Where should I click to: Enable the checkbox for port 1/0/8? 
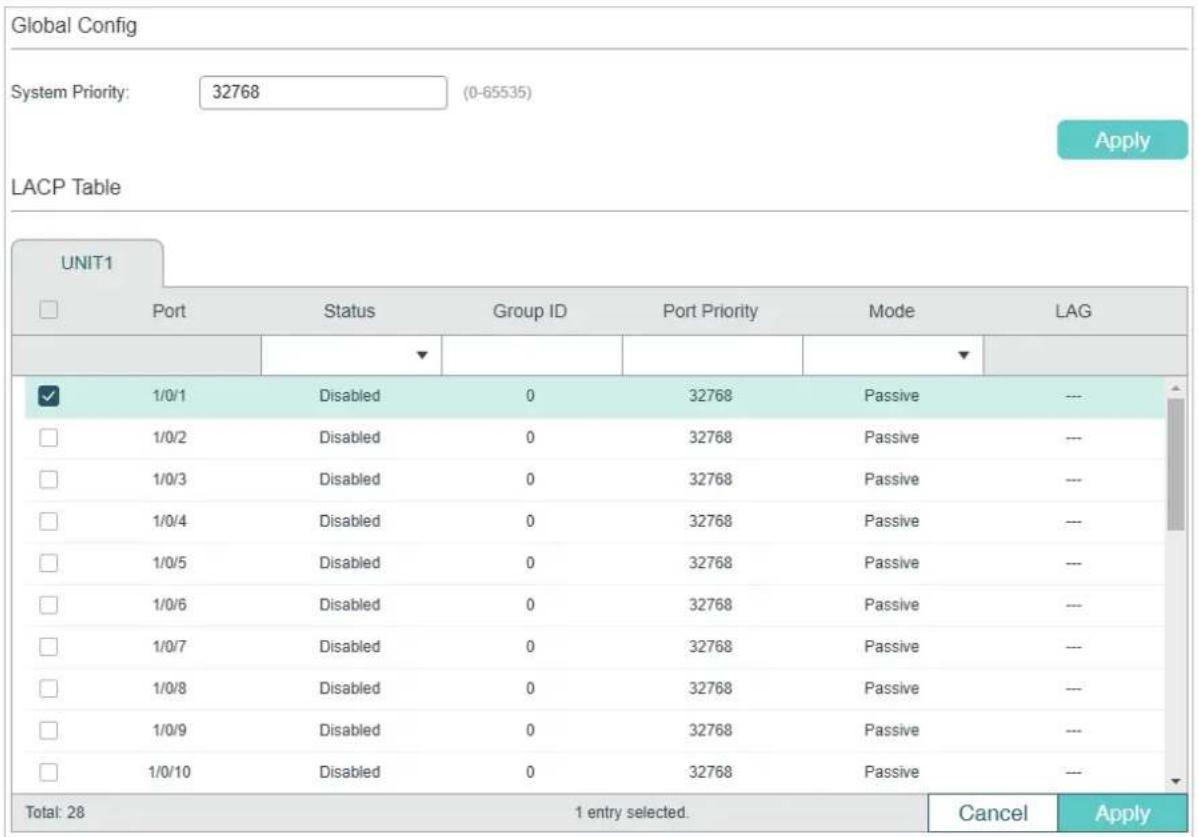click(x=48, y=688)
